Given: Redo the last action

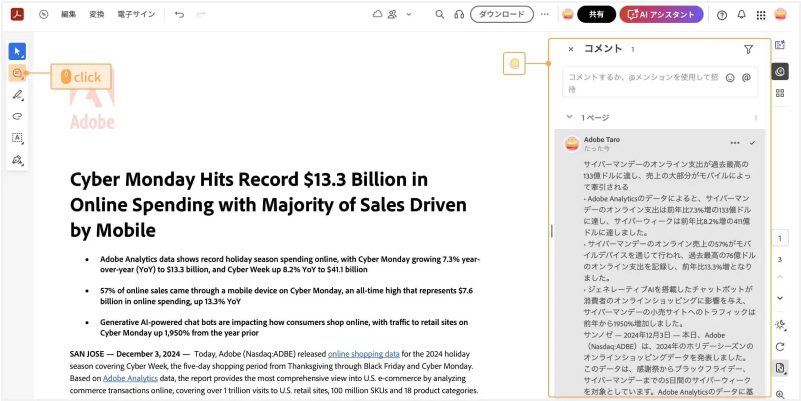Looking at the screenshot, I should (201, 14).
